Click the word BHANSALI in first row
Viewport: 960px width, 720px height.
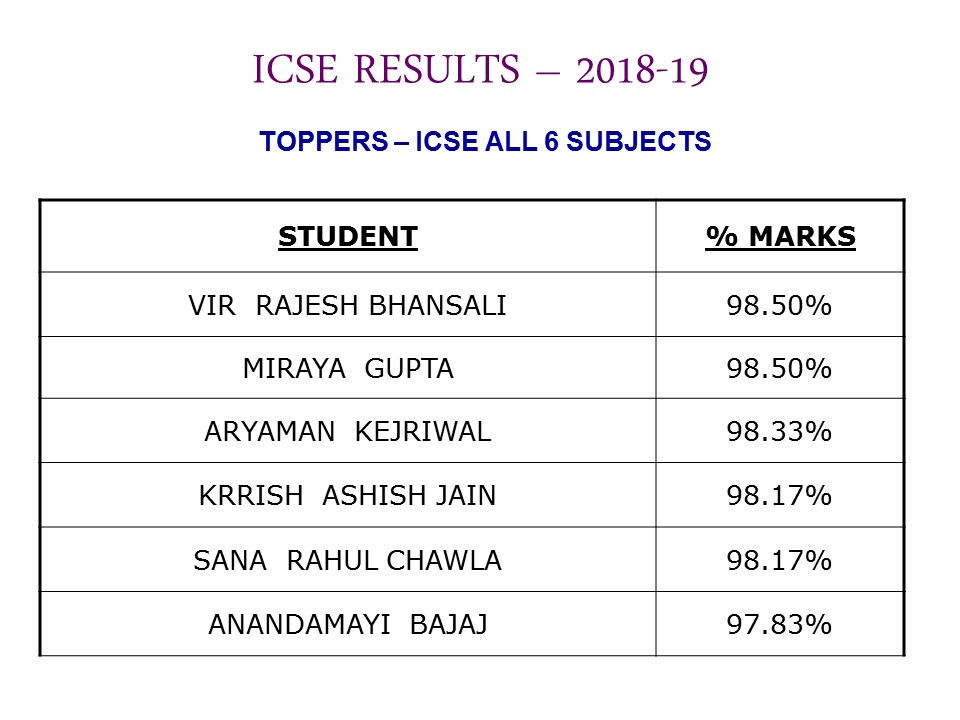click(x=437, y=306)
